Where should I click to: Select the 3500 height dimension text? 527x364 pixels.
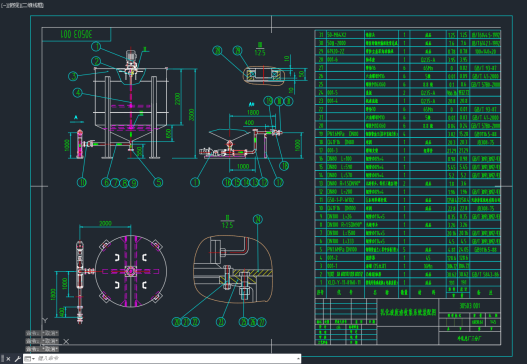point(192,115)
